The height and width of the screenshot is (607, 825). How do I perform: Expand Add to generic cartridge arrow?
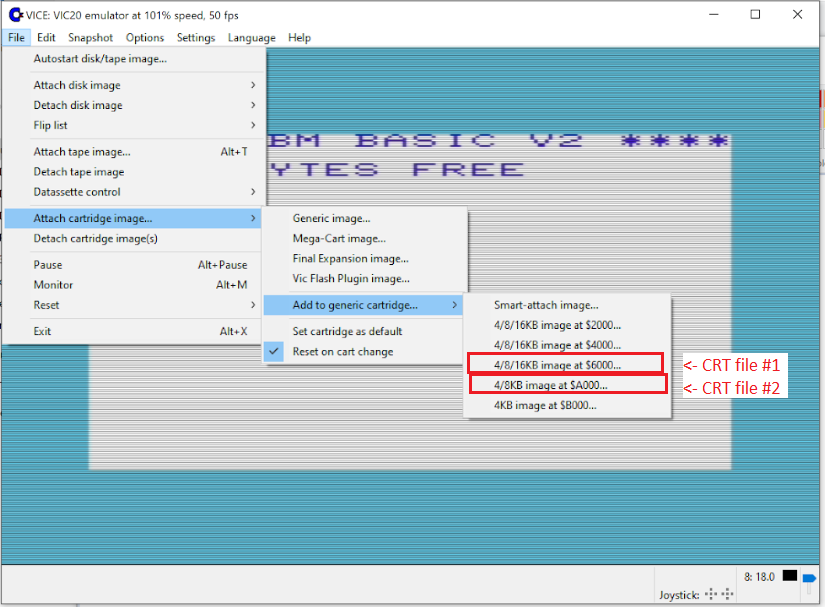pos(455,305)
